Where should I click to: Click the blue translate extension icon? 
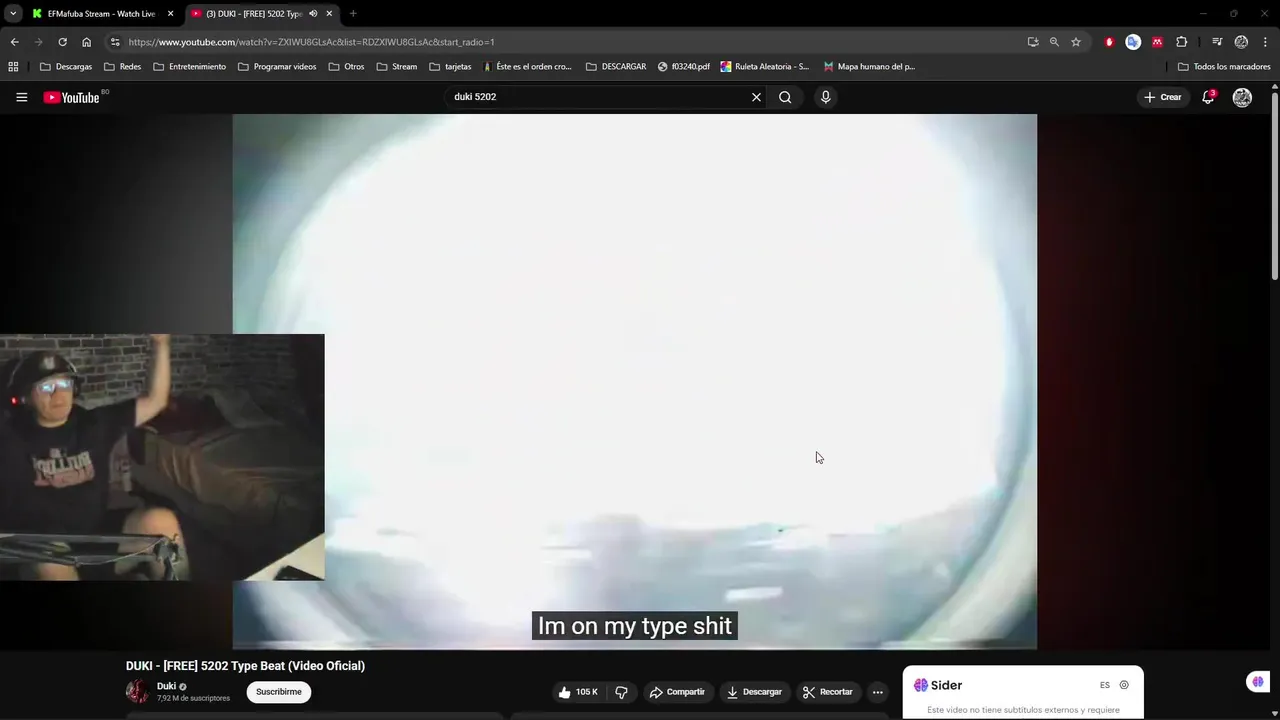[x=1133, y=42]
